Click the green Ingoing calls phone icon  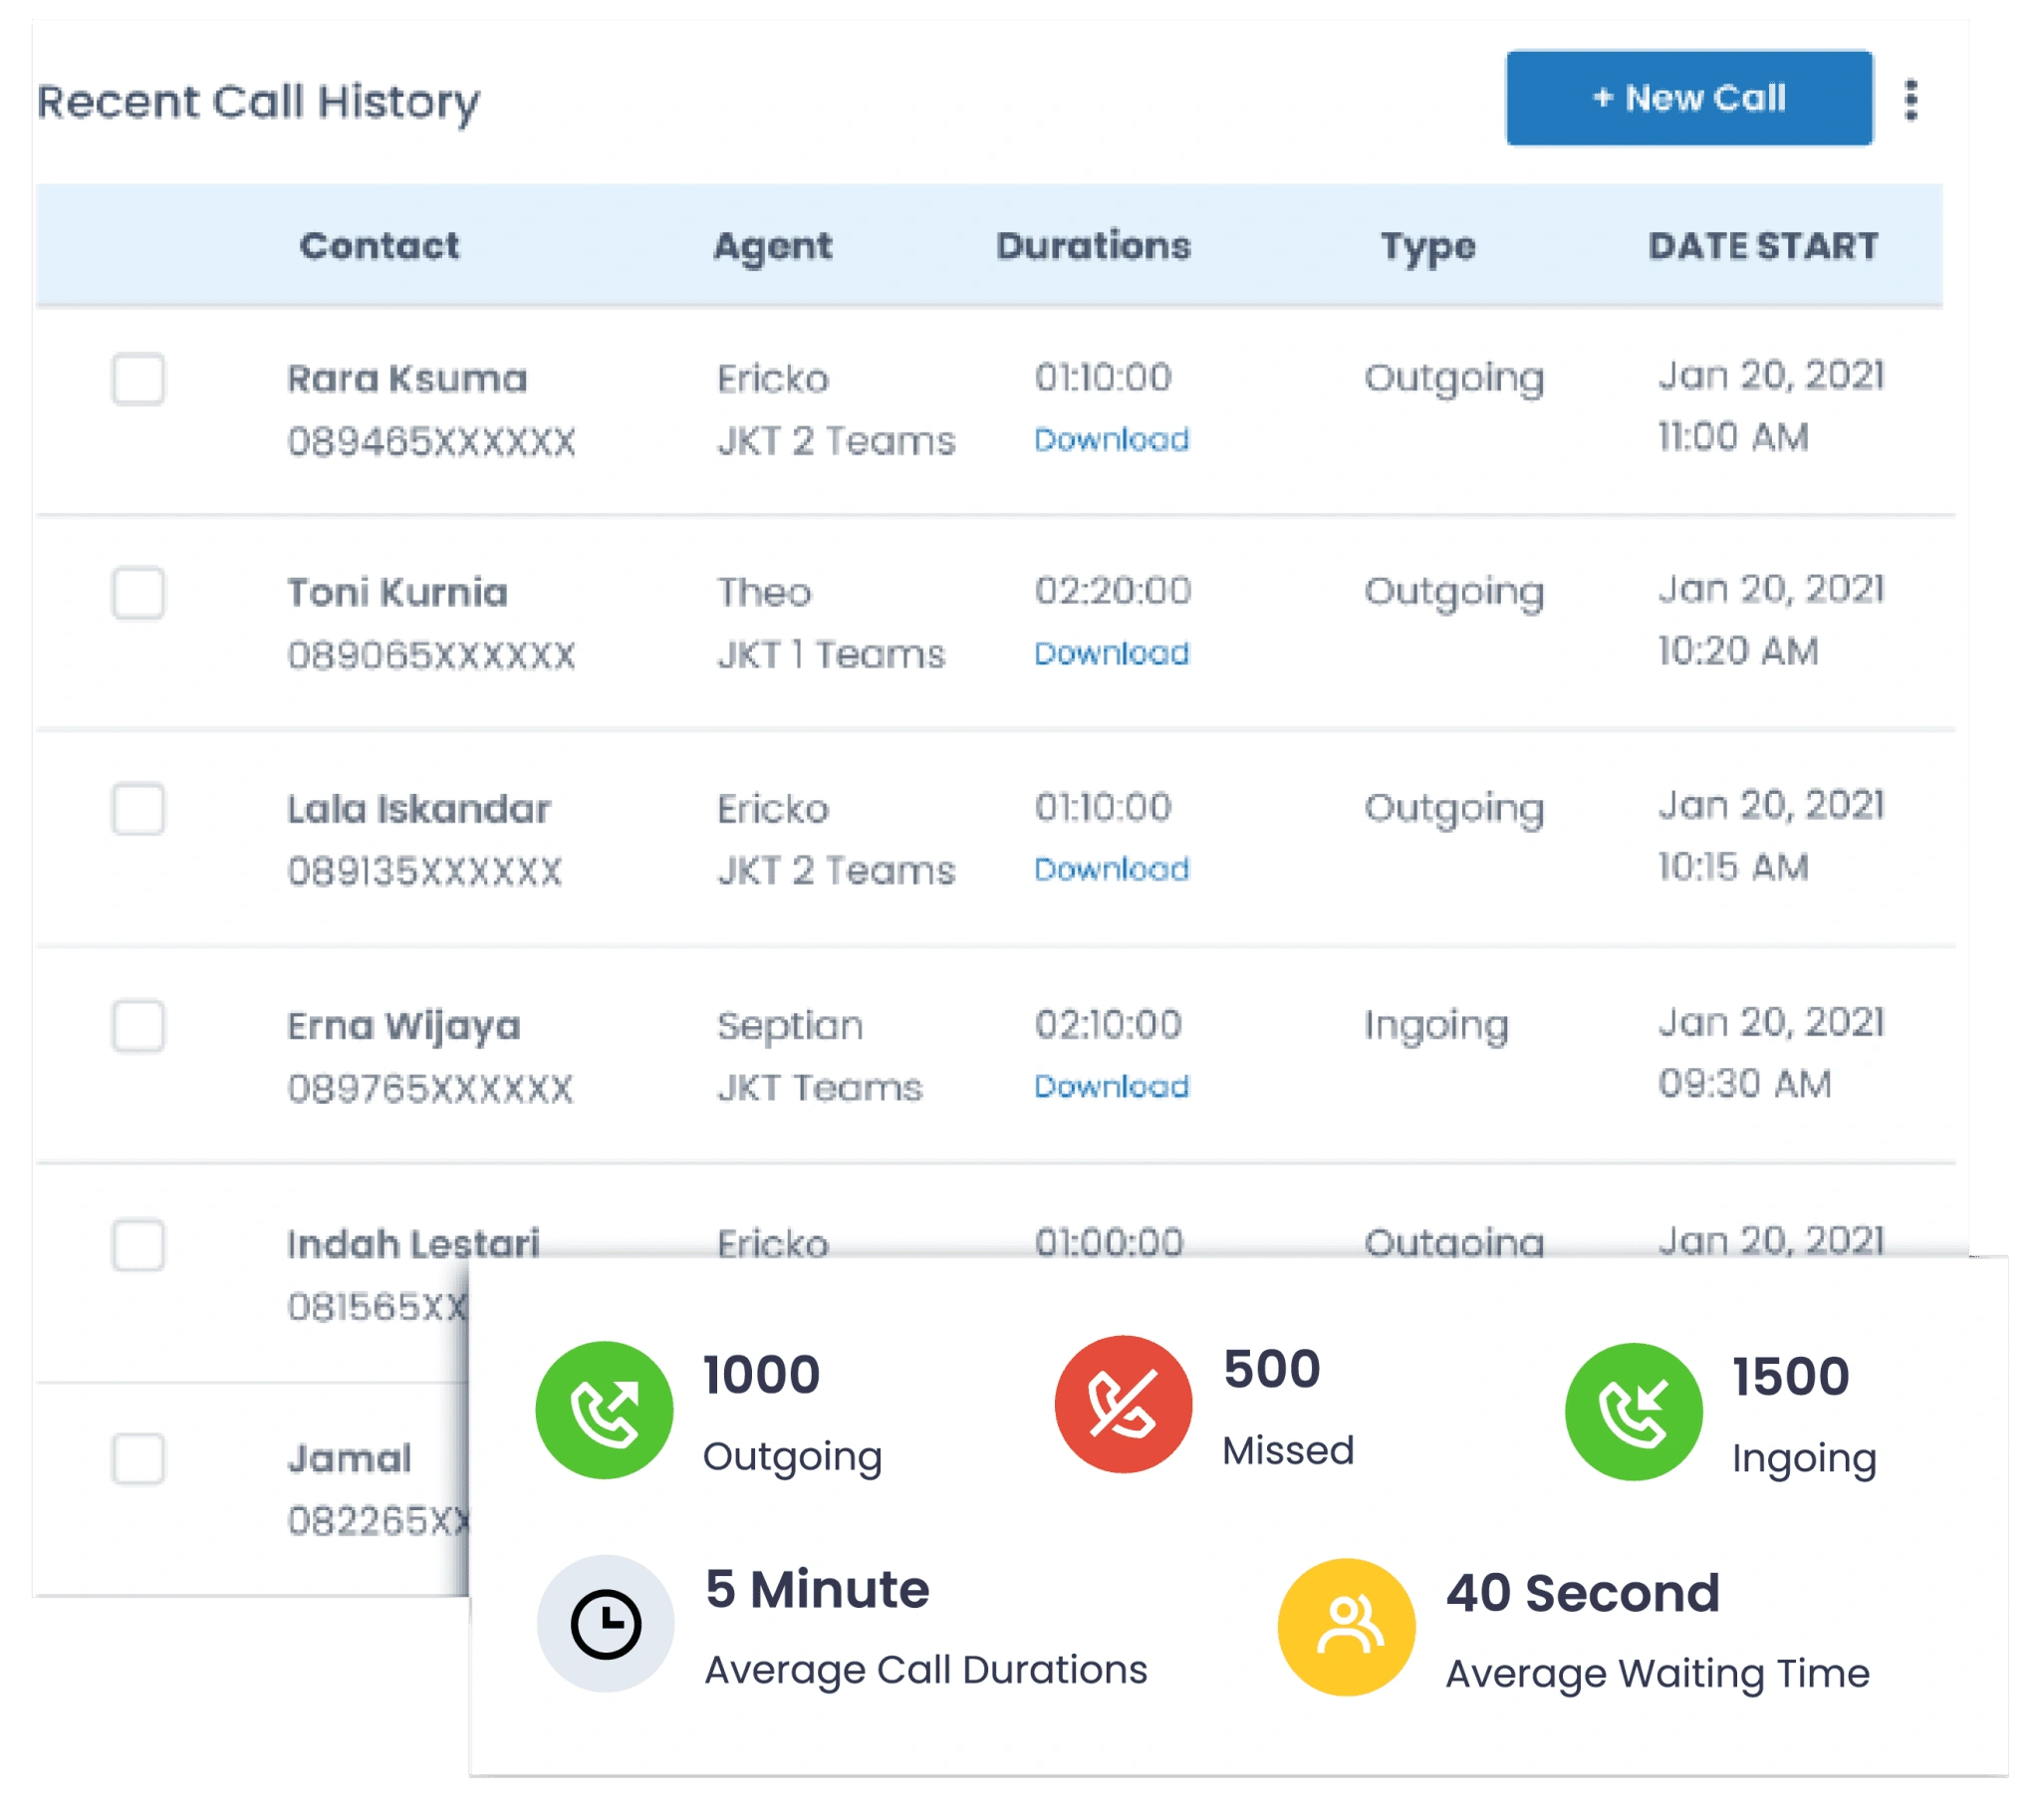pyautogui.click(x=1633, y=1412)
